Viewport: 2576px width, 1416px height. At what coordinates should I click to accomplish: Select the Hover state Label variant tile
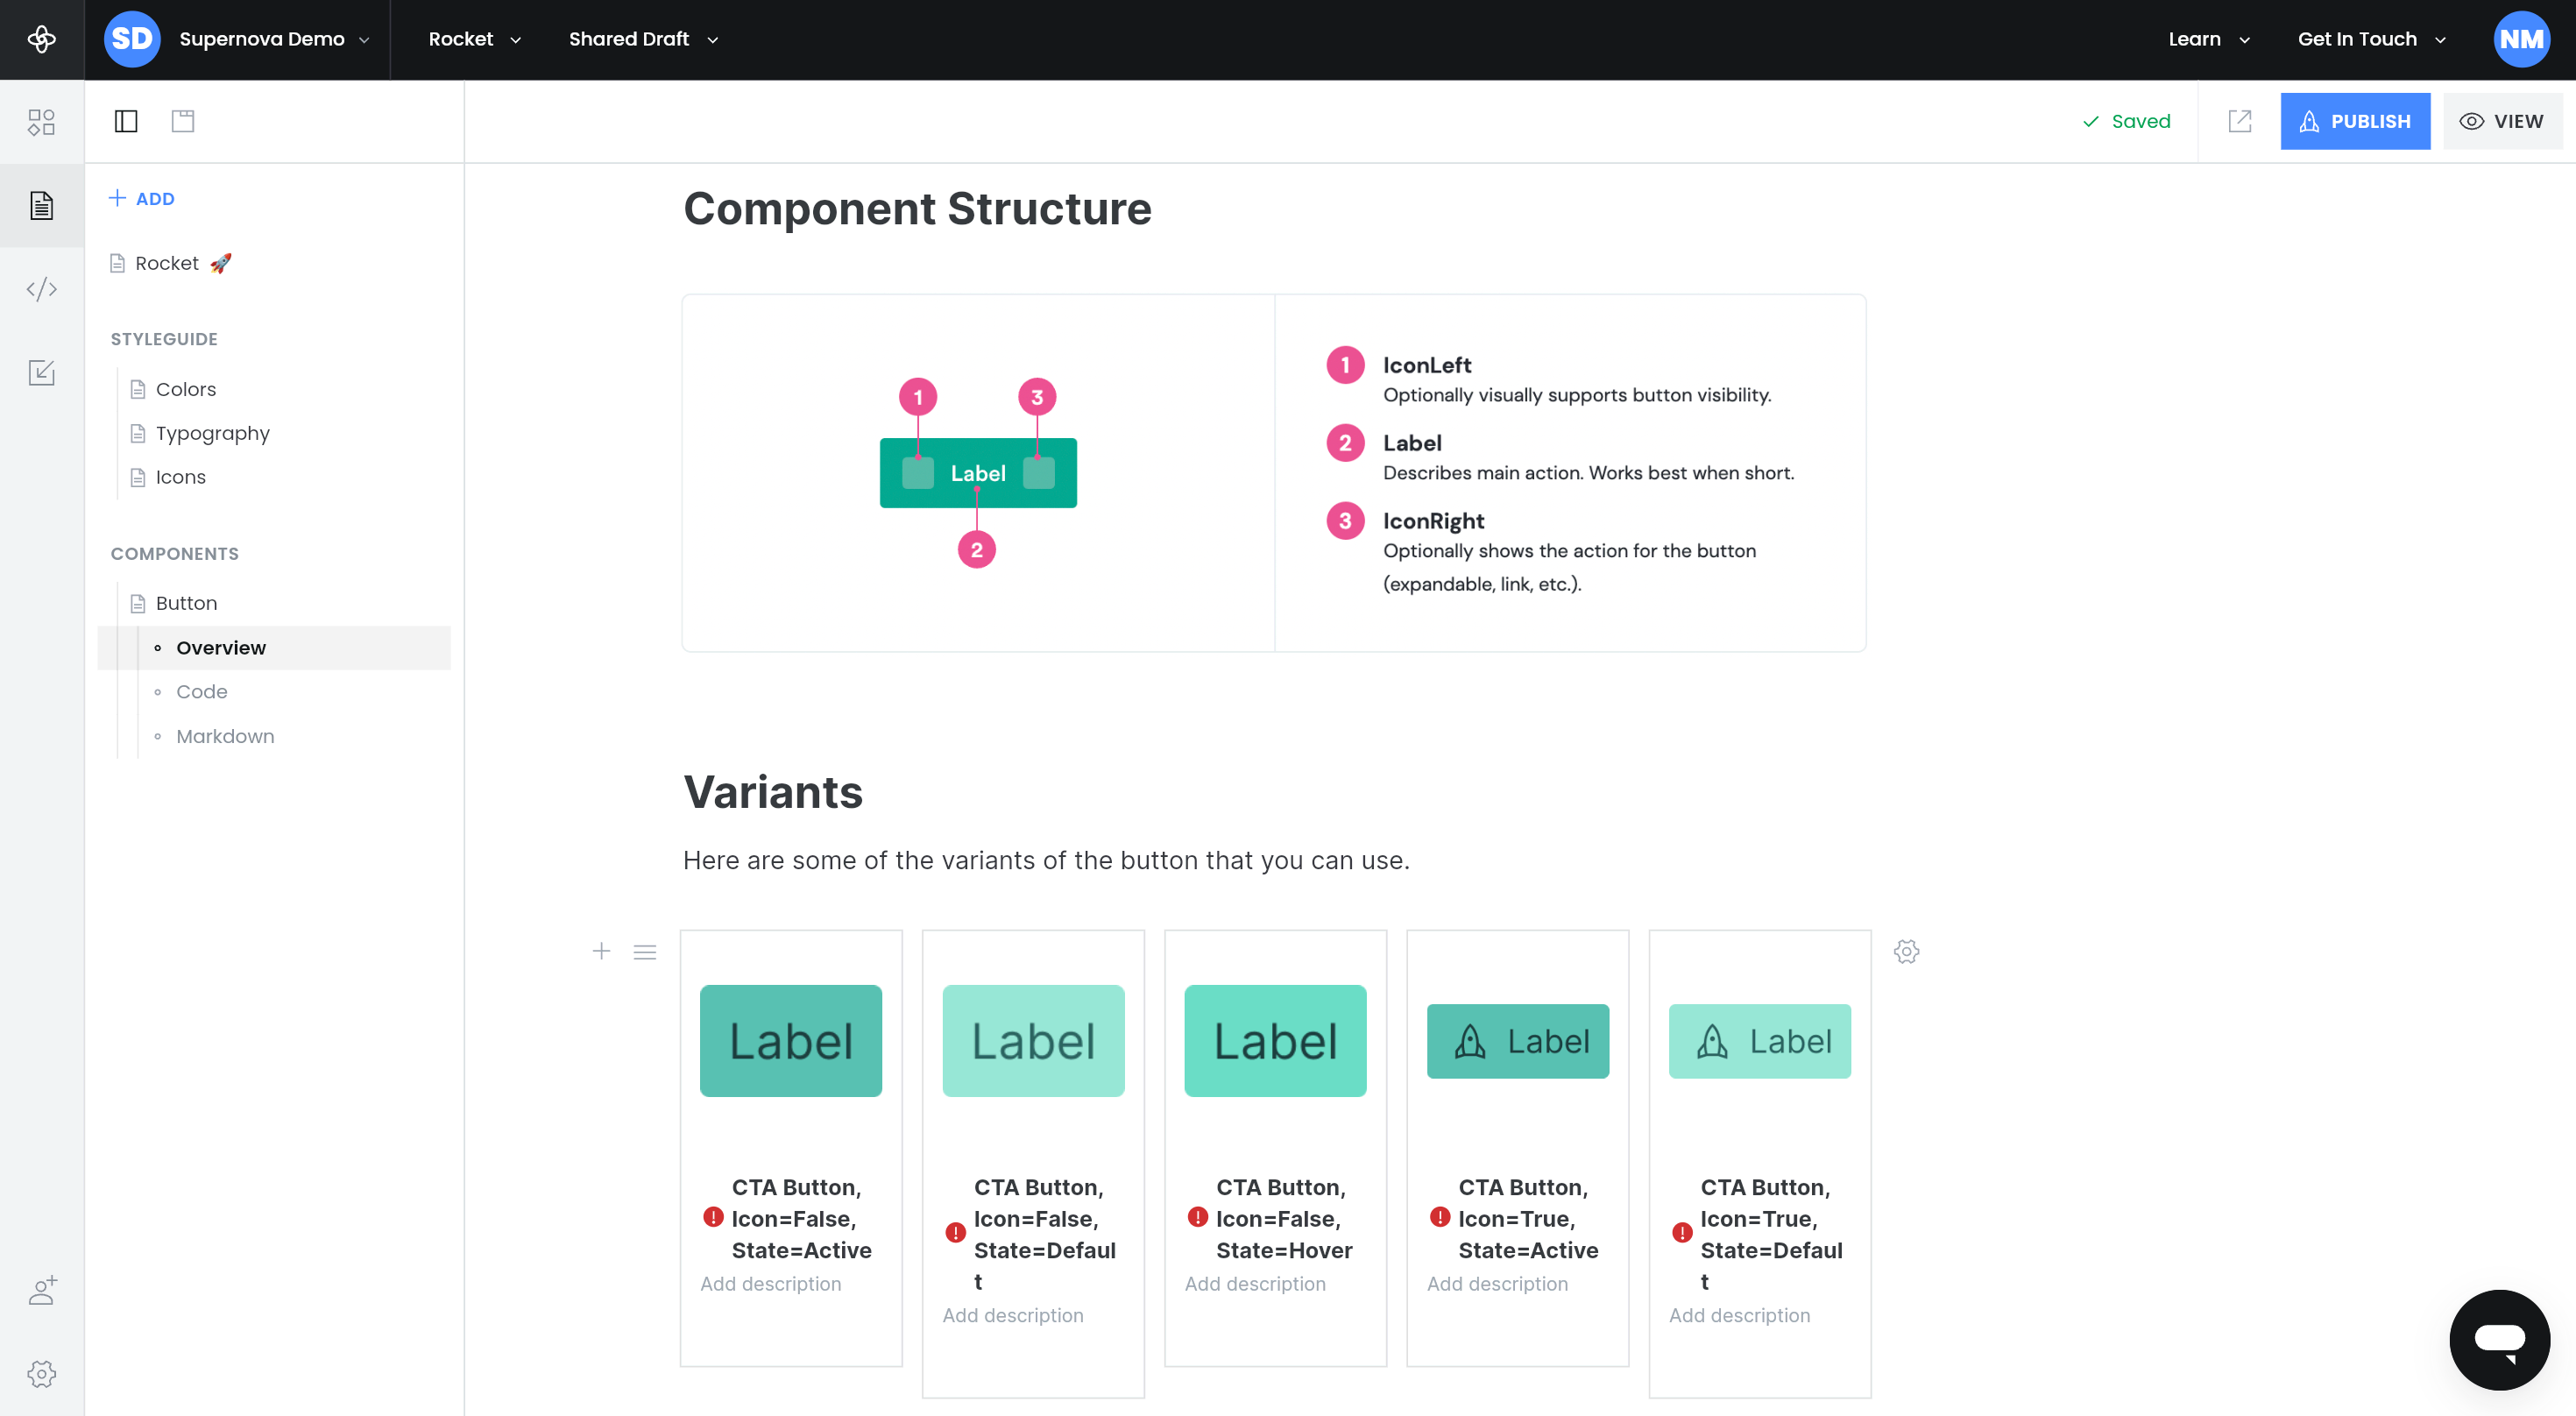[1274, 1041]
